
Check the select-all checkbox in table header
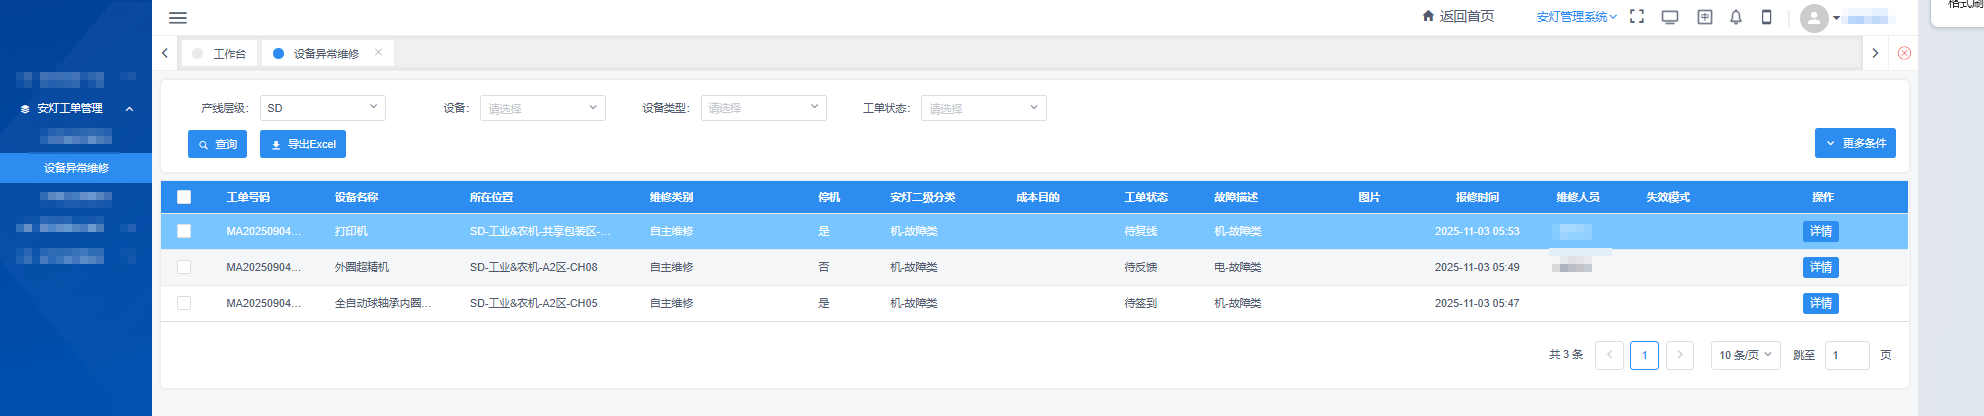(x=184, y=197)
